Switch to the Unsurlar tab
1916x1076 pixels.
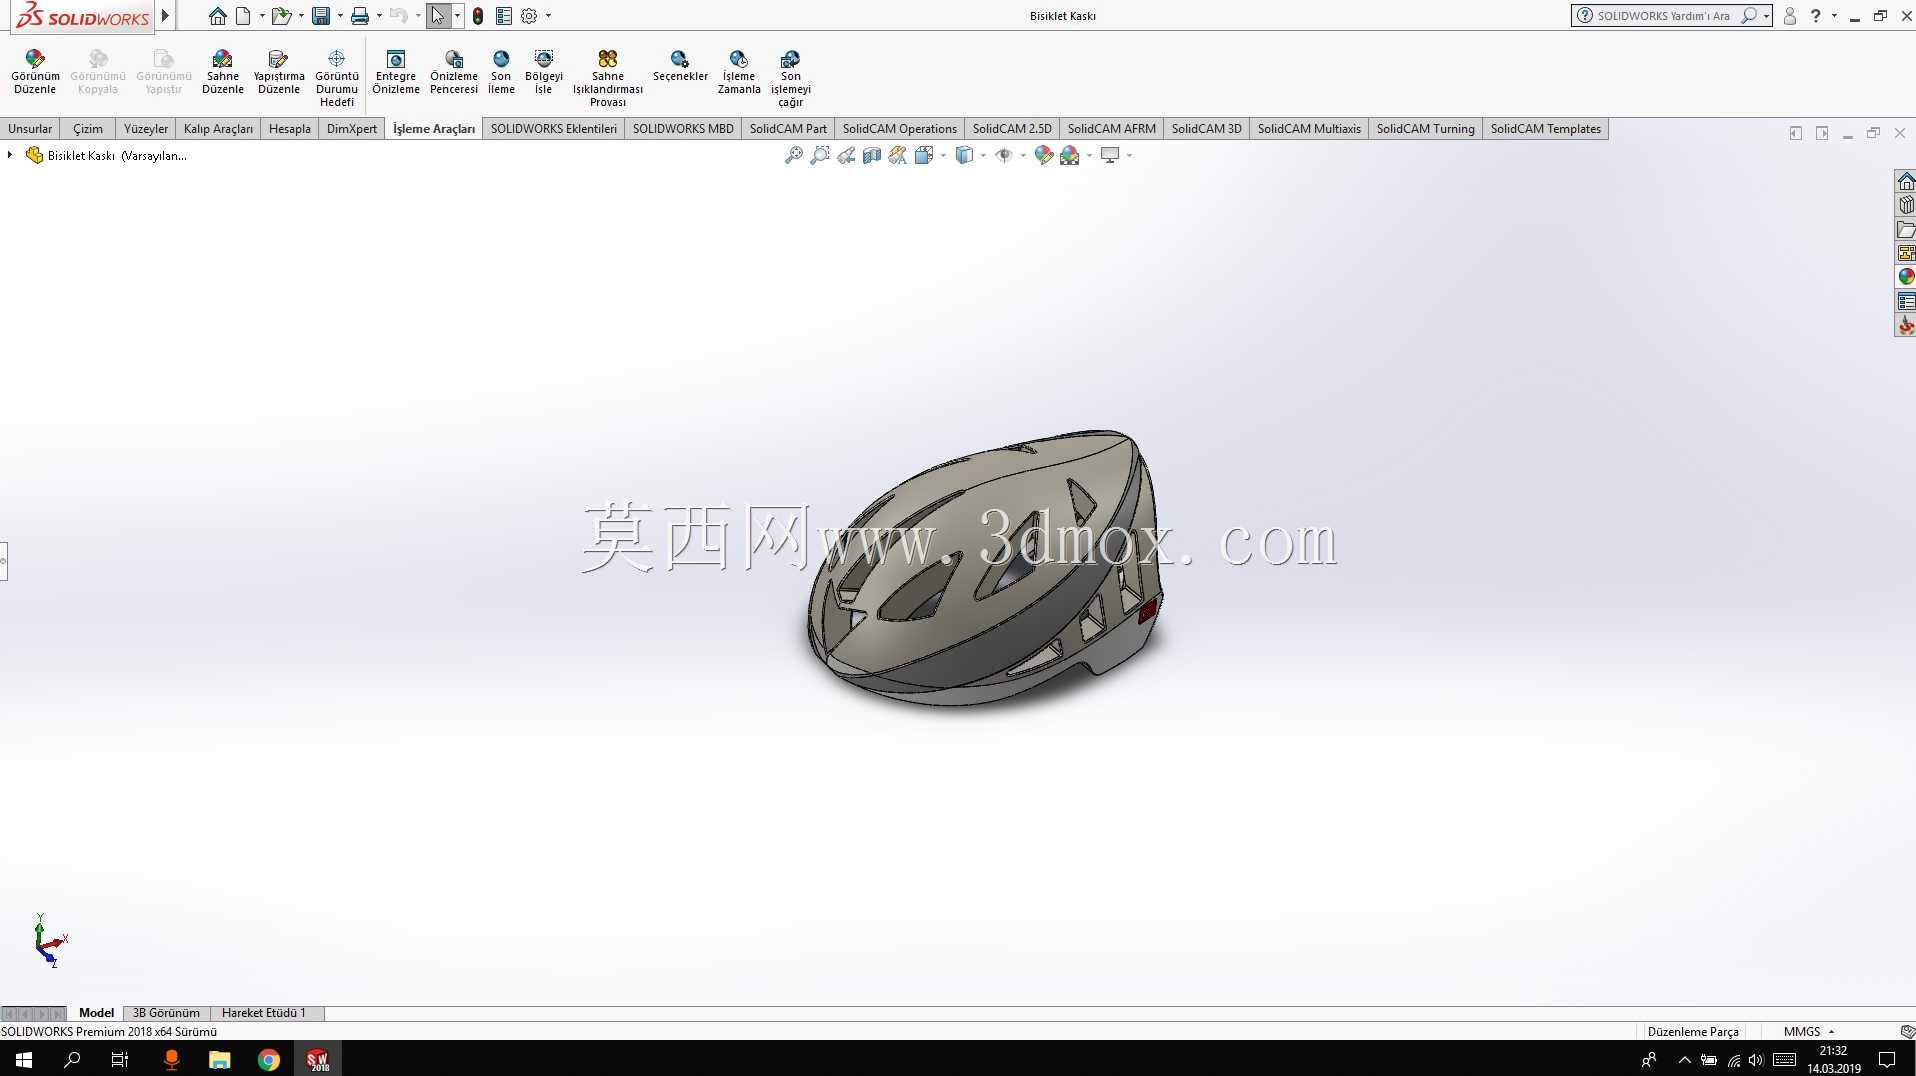click(30, 129)
